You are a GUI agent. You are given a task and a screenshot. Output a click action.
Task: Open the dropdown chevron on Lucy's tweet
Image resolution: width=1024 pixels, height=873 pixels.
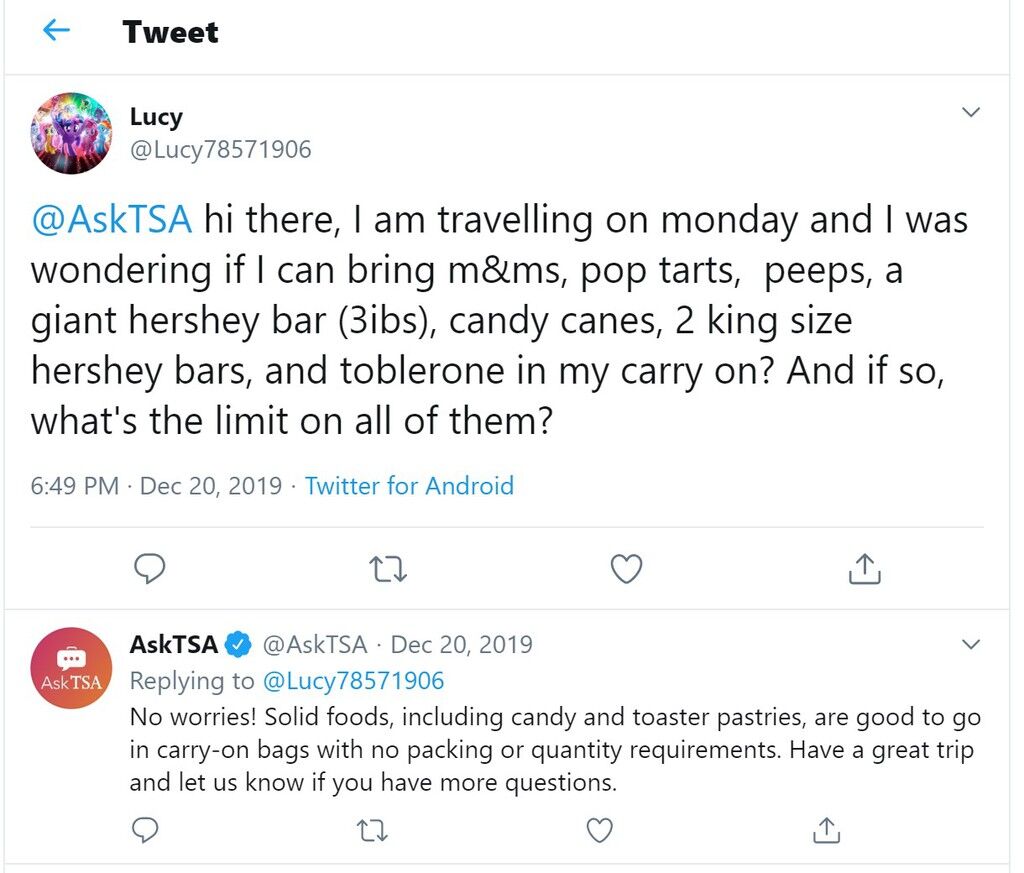(x=971, y=112)
